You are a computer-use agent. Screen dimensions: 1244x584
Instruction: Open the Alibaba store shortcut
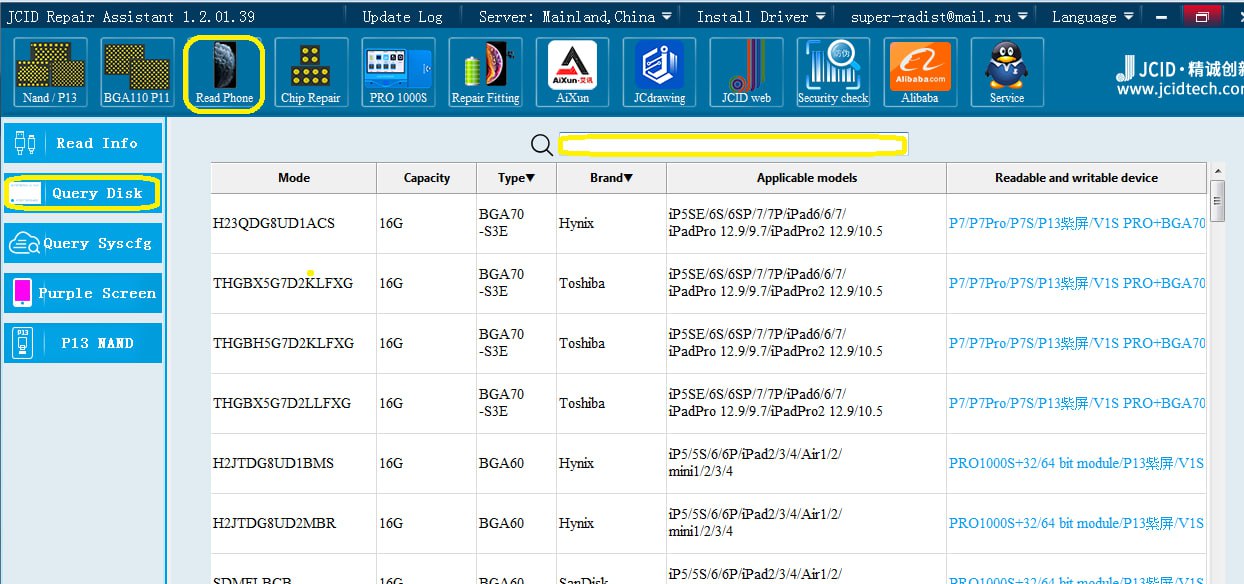920,72
